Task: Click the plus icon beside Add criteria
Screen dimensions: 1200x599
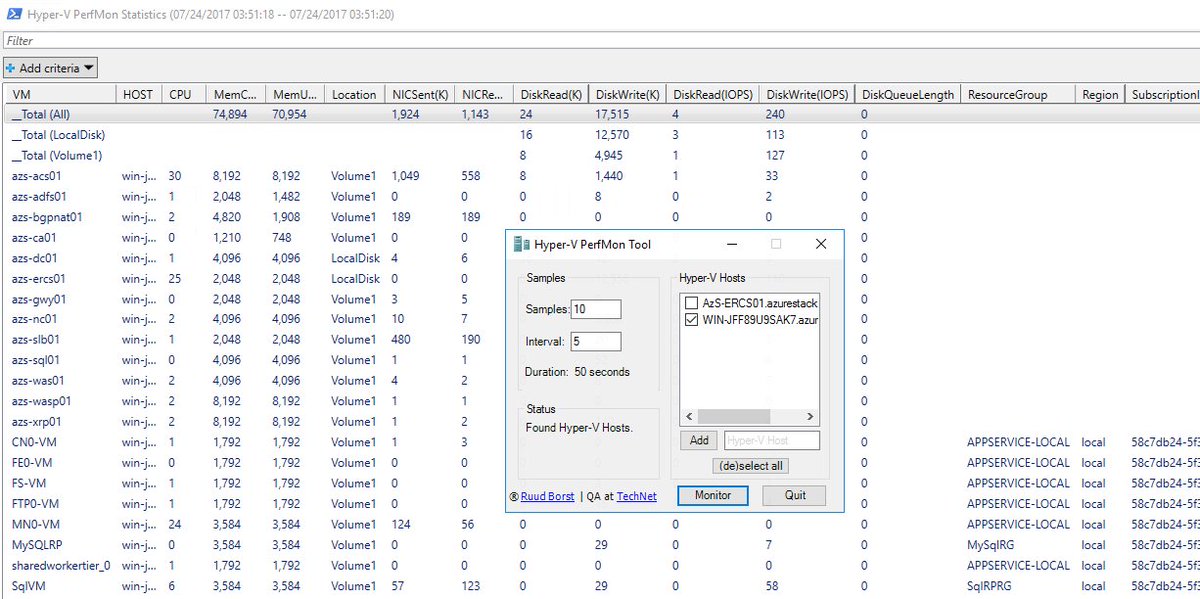Action: [10, 68]
